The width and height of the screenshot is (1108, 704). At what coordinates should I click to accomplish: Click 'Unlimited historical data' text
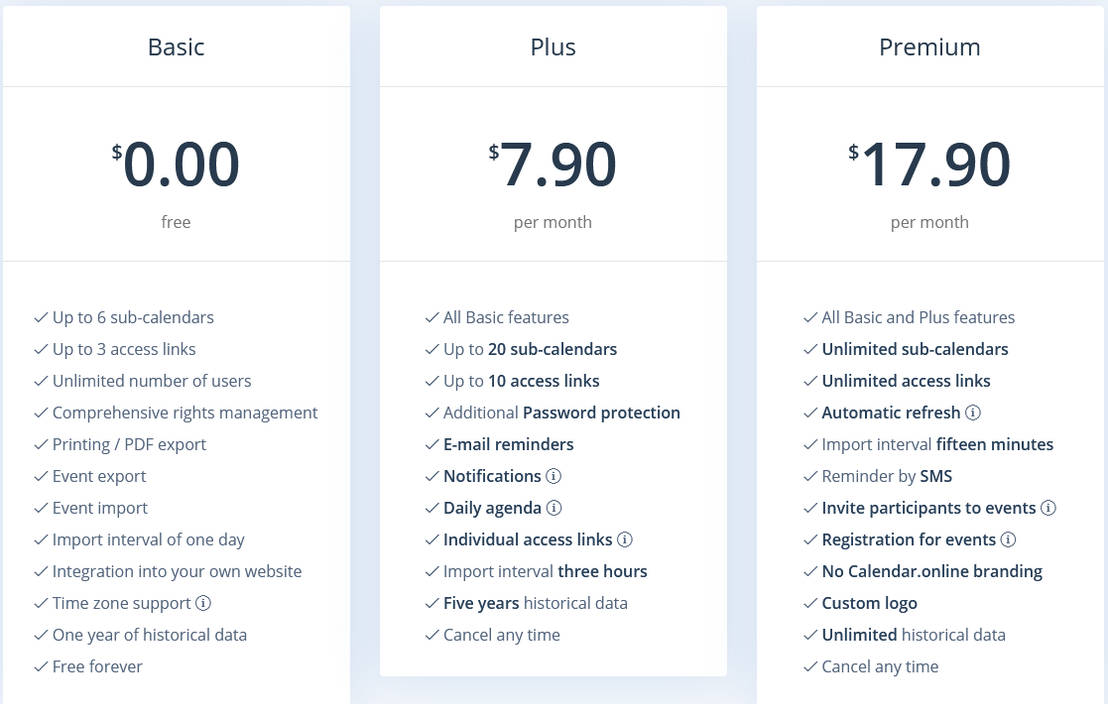click(914, 635)
